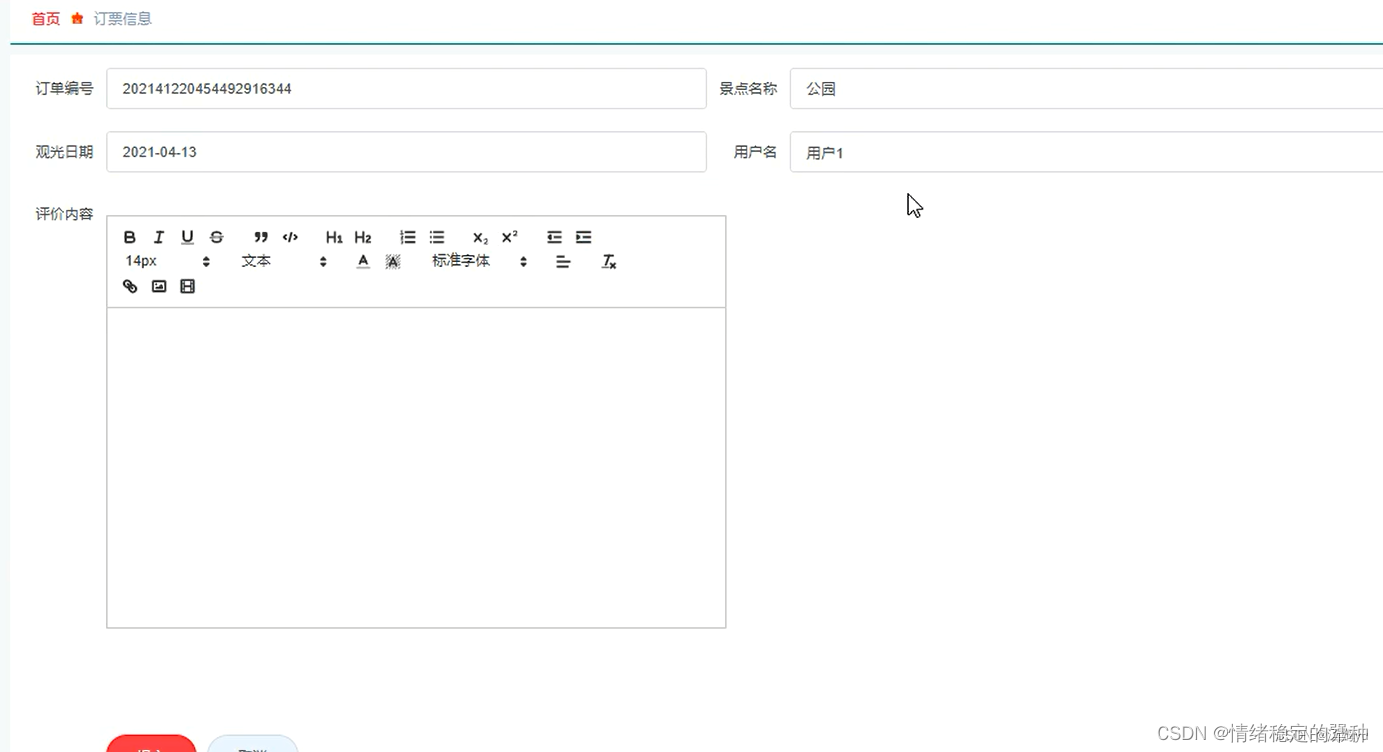
Task: Click the 景点名称 input field
Action: [1086, 89]
